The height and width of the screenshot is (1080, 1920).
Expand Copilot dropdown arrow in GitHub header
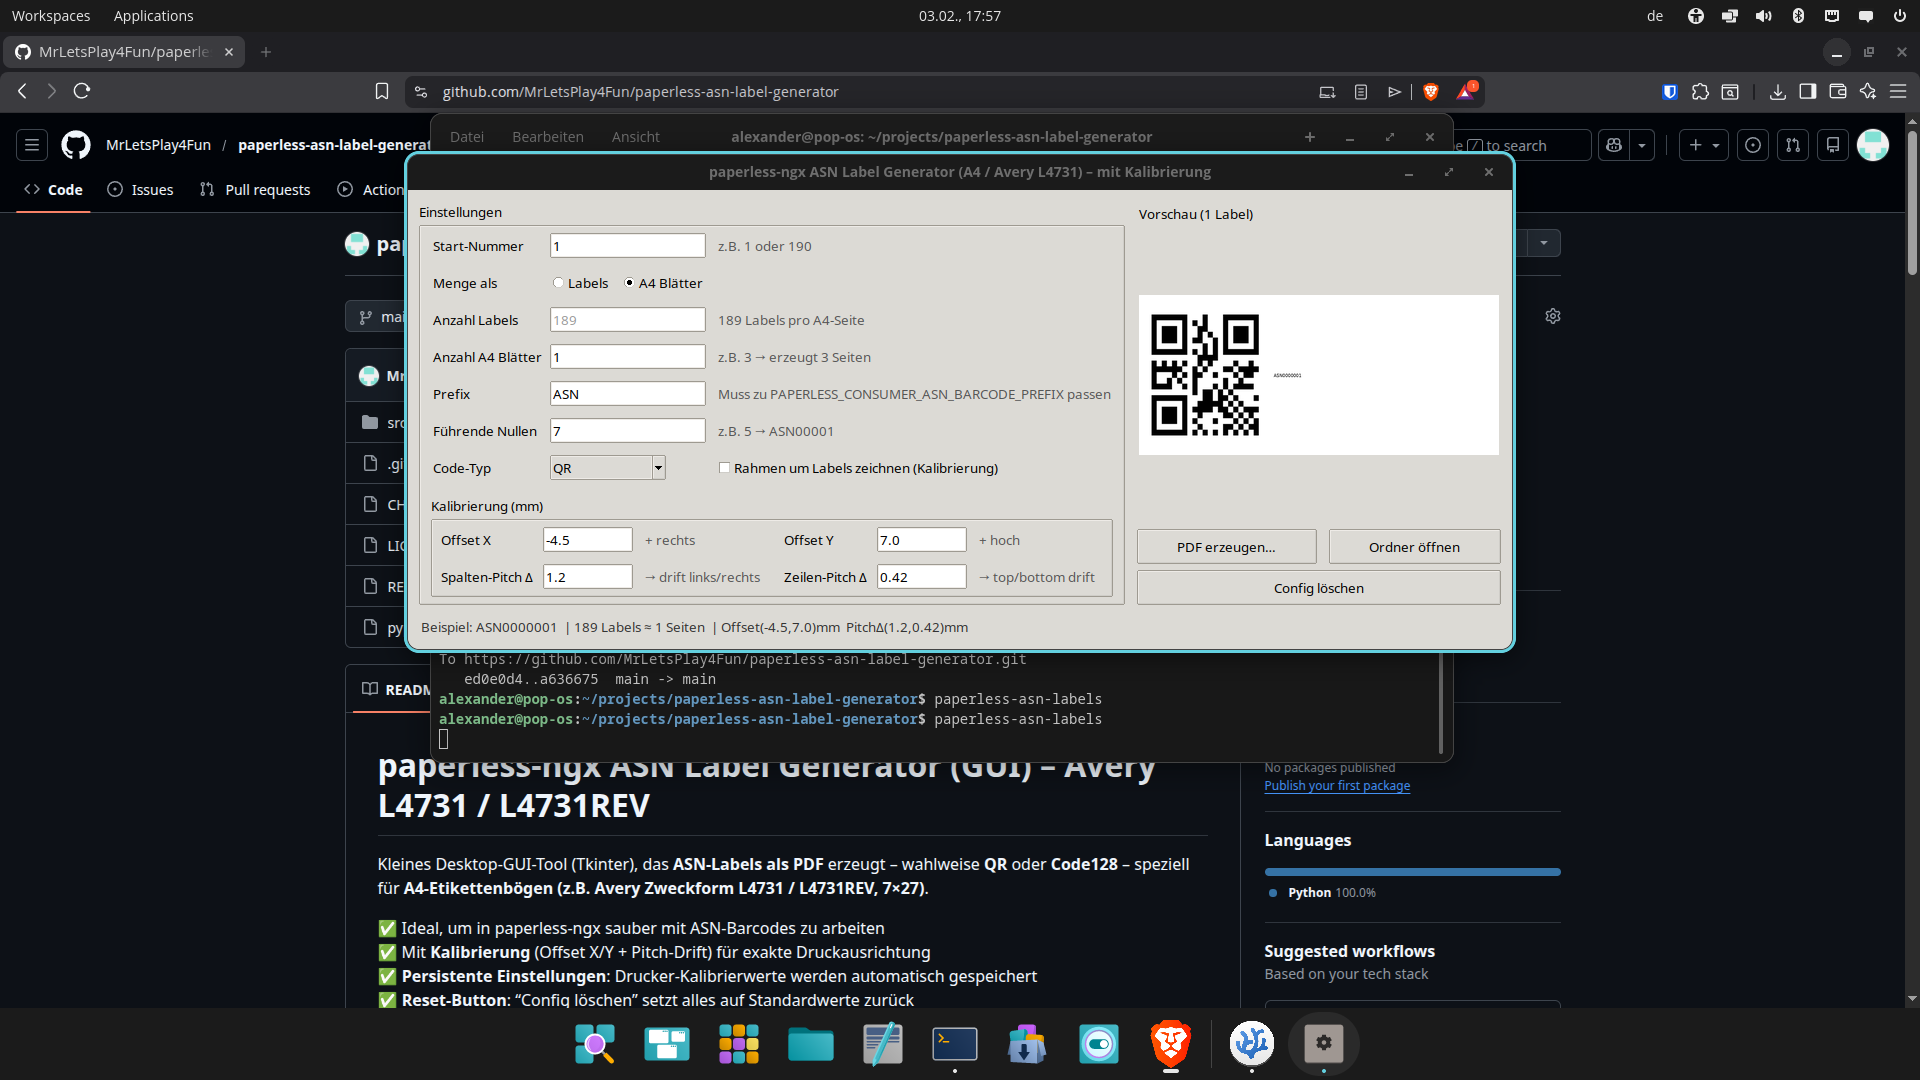1642,145
